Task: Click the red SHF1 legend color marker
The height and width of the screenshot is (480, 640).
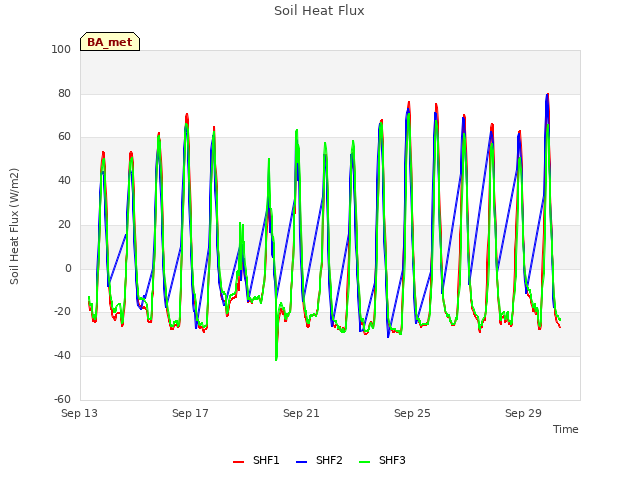Action: pos(238,462)
